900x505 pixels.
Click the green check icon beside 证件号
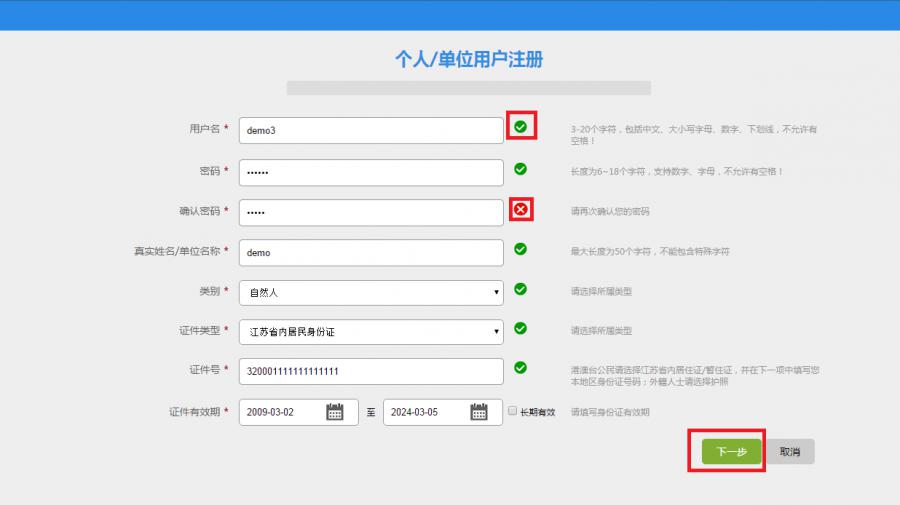[521, 368]
